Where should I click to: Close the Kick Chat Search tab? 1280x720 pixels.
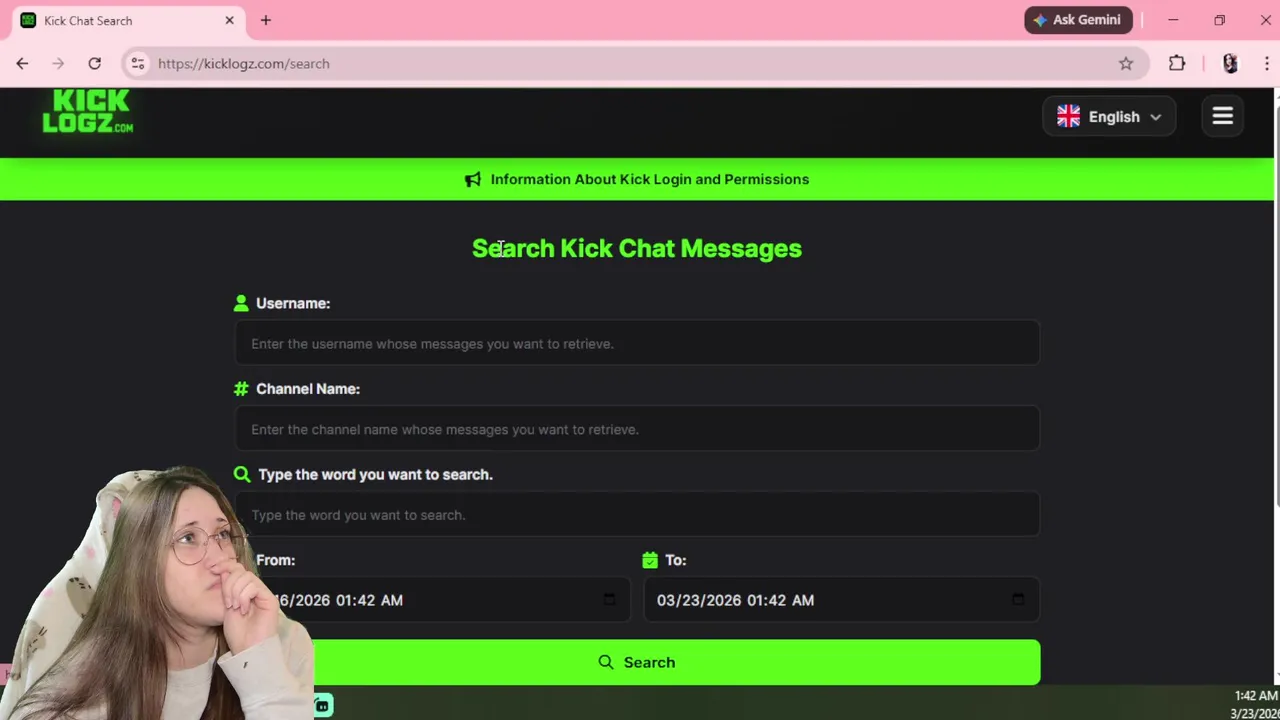pyautogui.click(x=230, y=20)
